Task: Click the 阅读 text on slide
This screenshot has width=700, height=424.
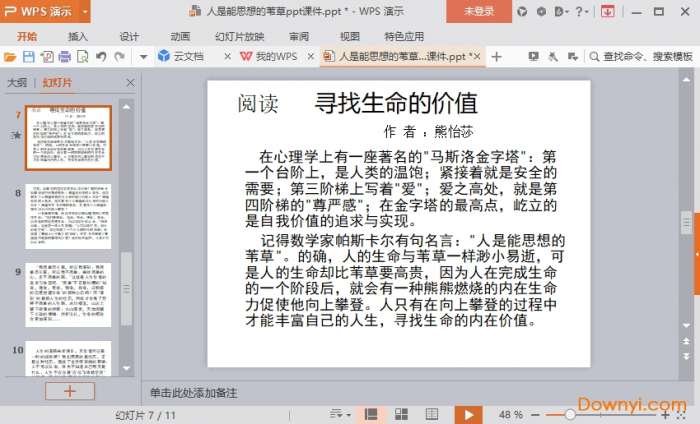Action: [258, 104]
